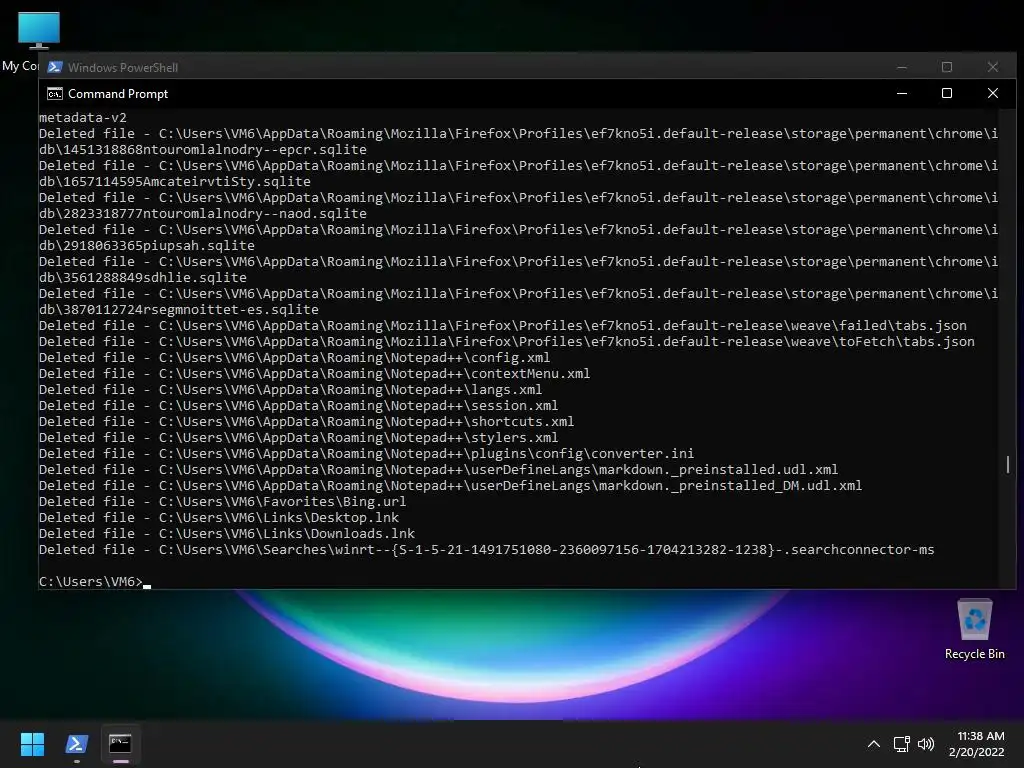Click the plugins\config\converter.ini line
Screen dimensions: 1024x768
point(366,453)
